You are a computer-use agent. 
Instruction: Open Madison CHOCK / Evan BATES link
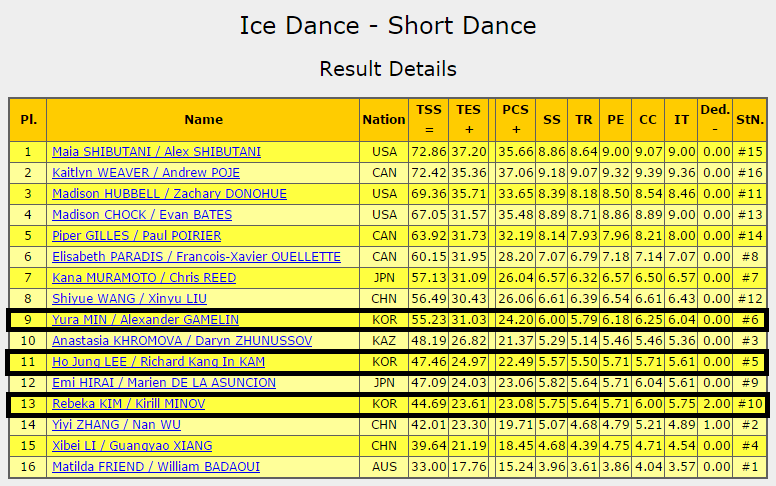click(x=142, y=215)
